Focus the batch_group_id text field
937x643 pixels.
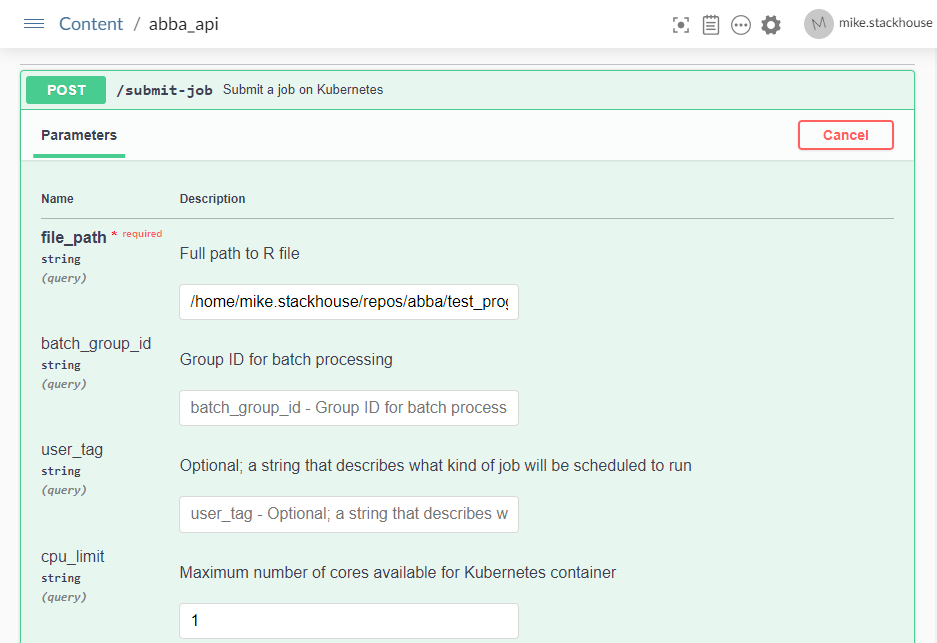pos(348,408)
